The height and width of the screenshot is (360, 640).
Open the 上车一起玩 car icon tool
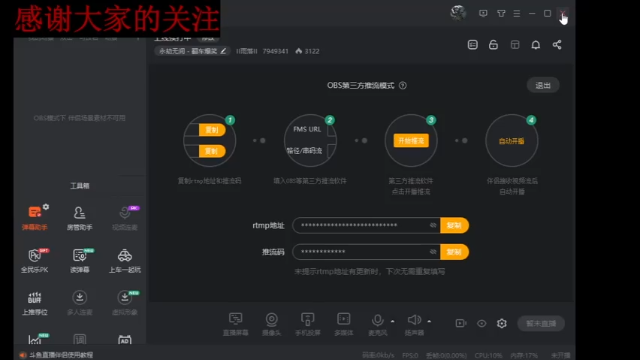pyautogui.click(x=125, y=260)
